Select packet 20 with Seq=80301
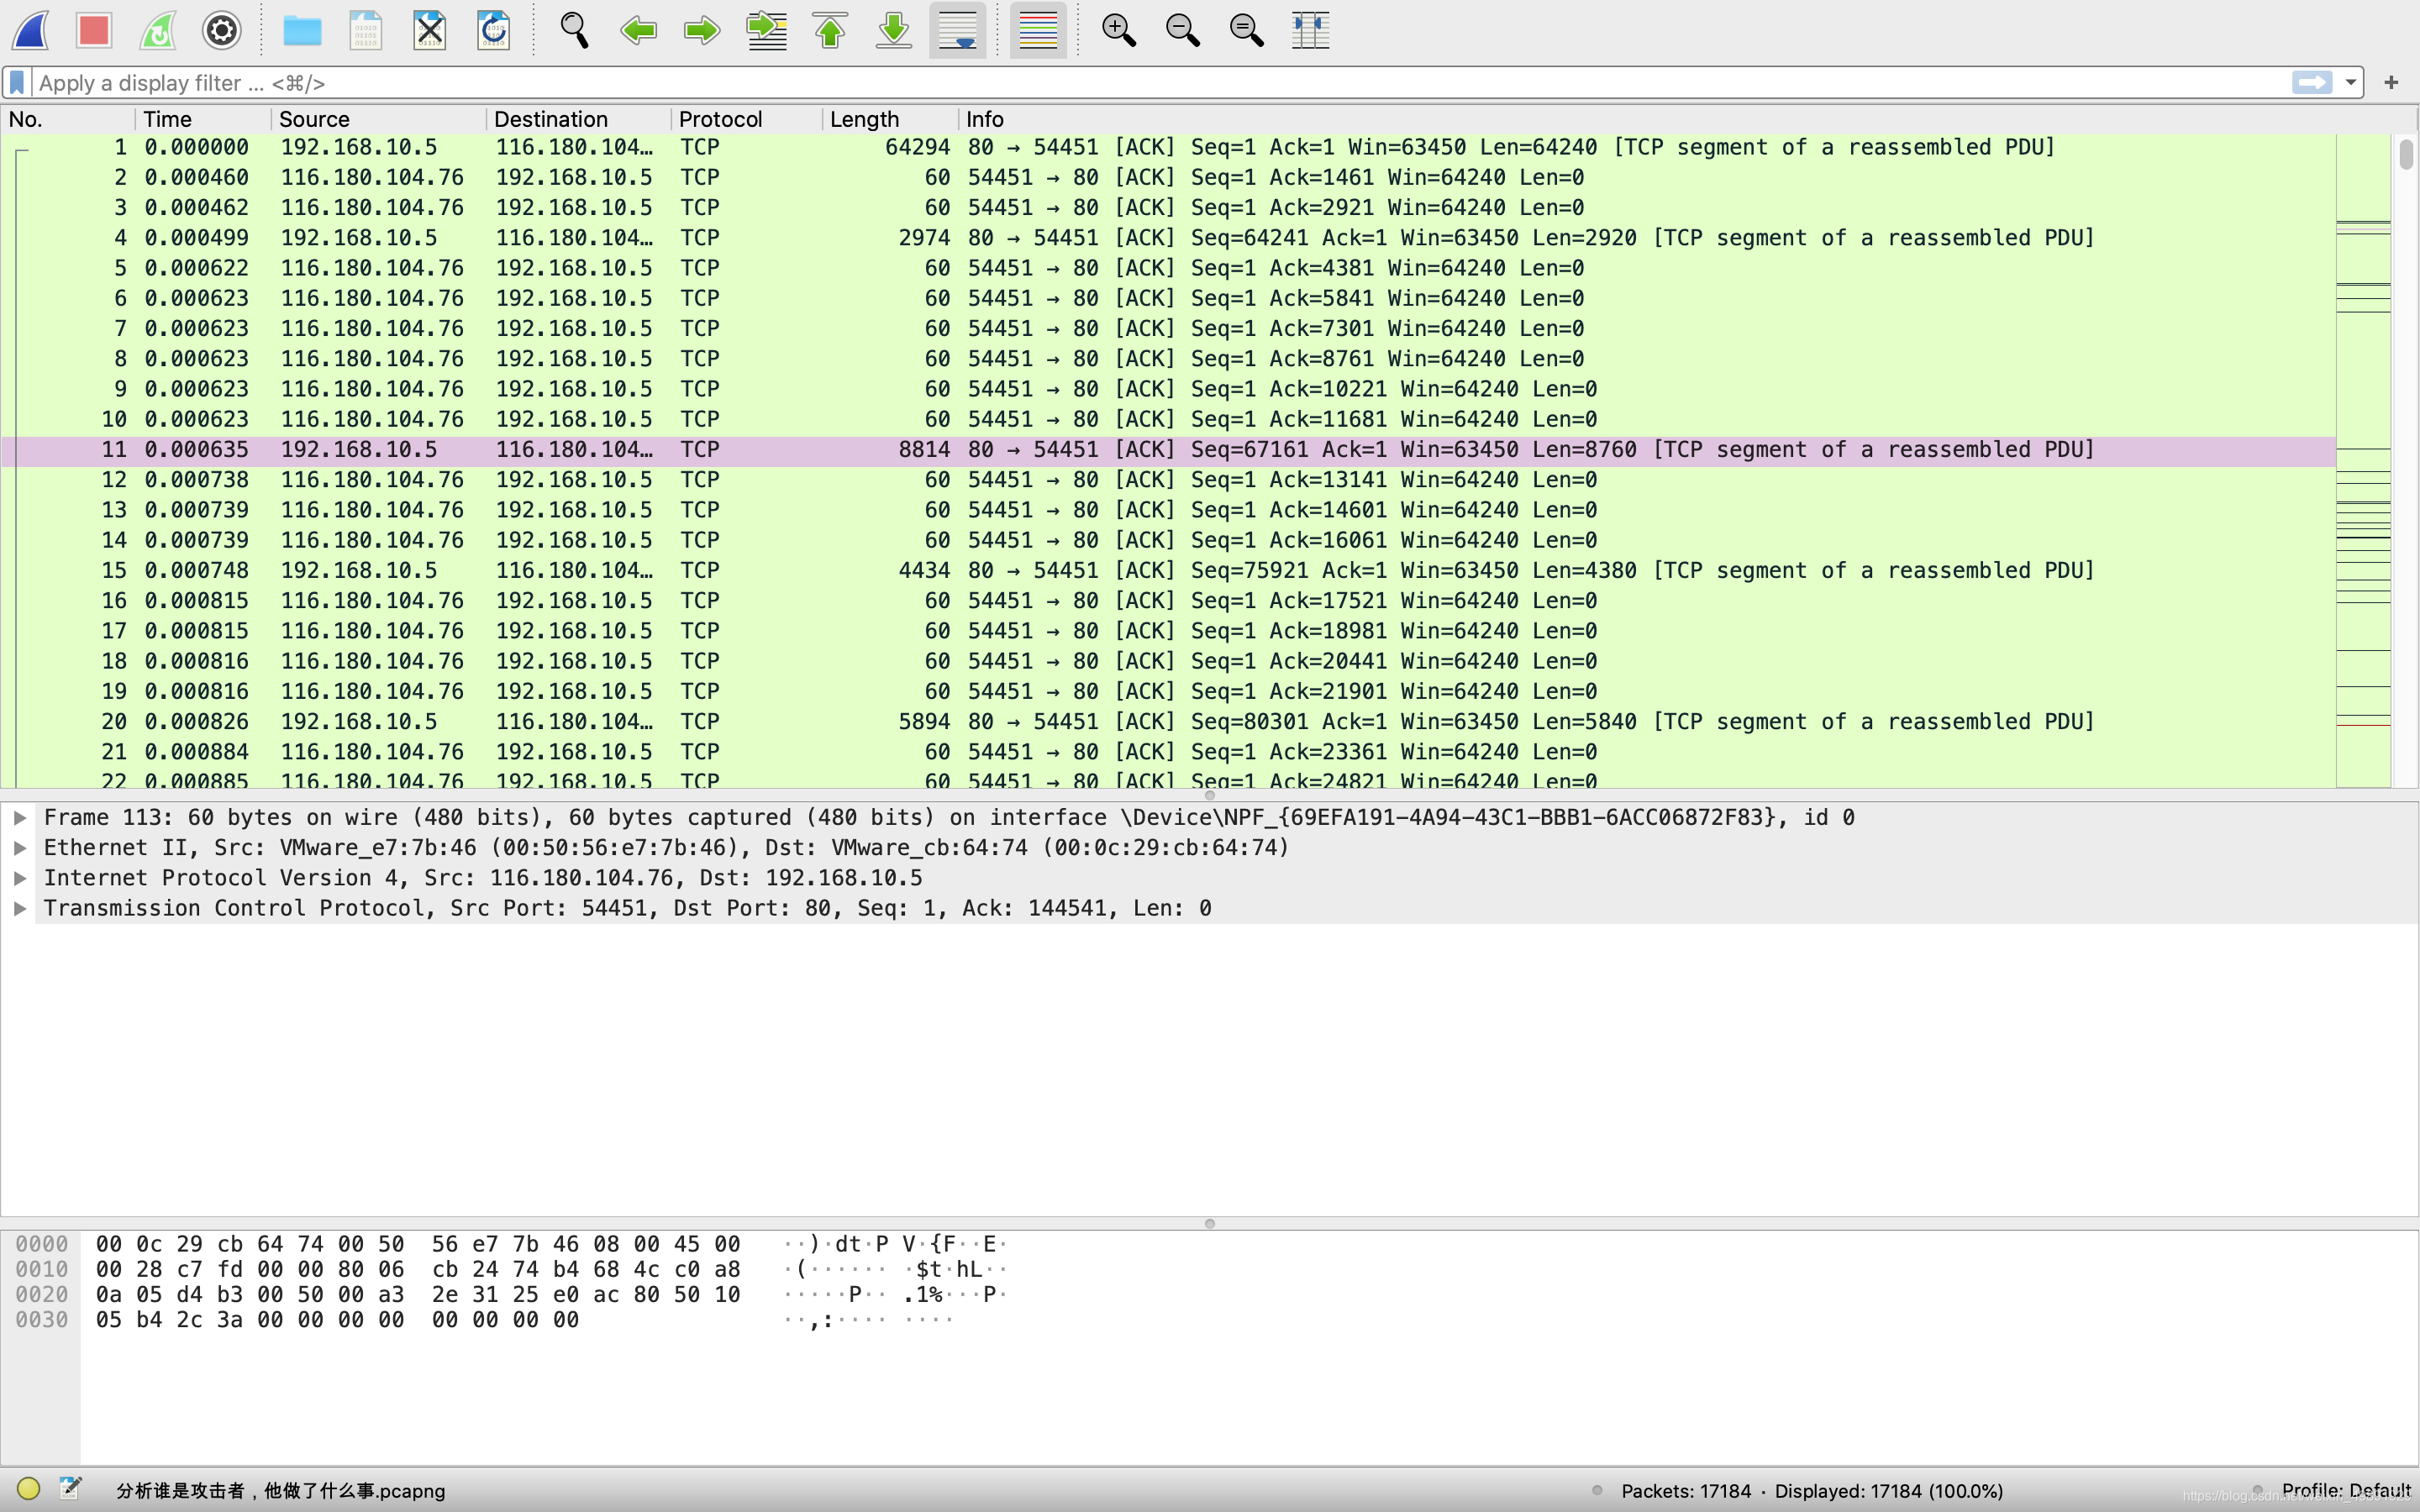 tap(1168, 722)
